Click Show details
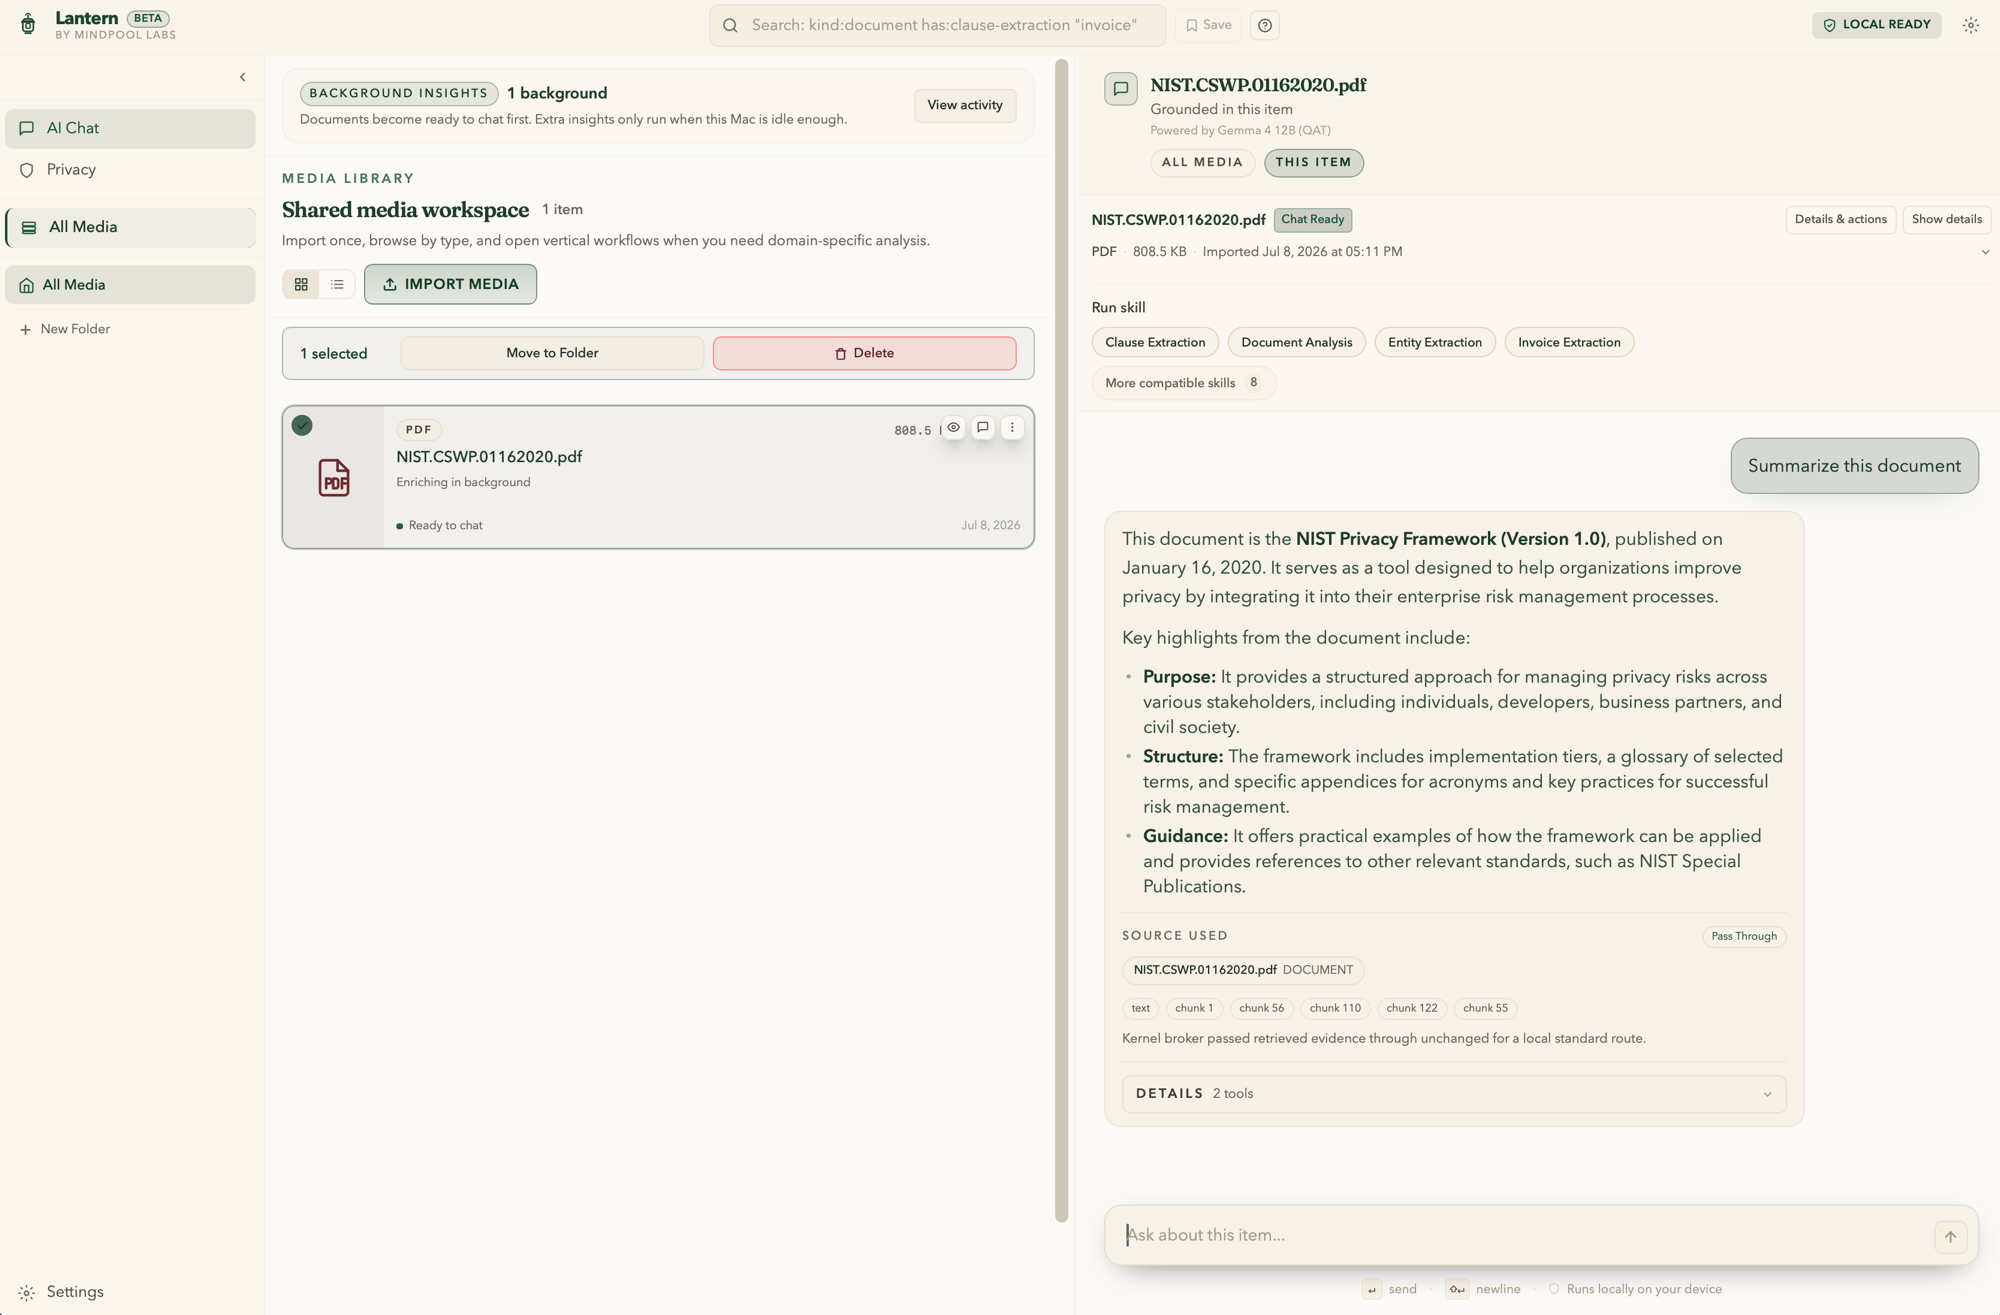Screen dimensions: 2000x1315 point(1946,220)
